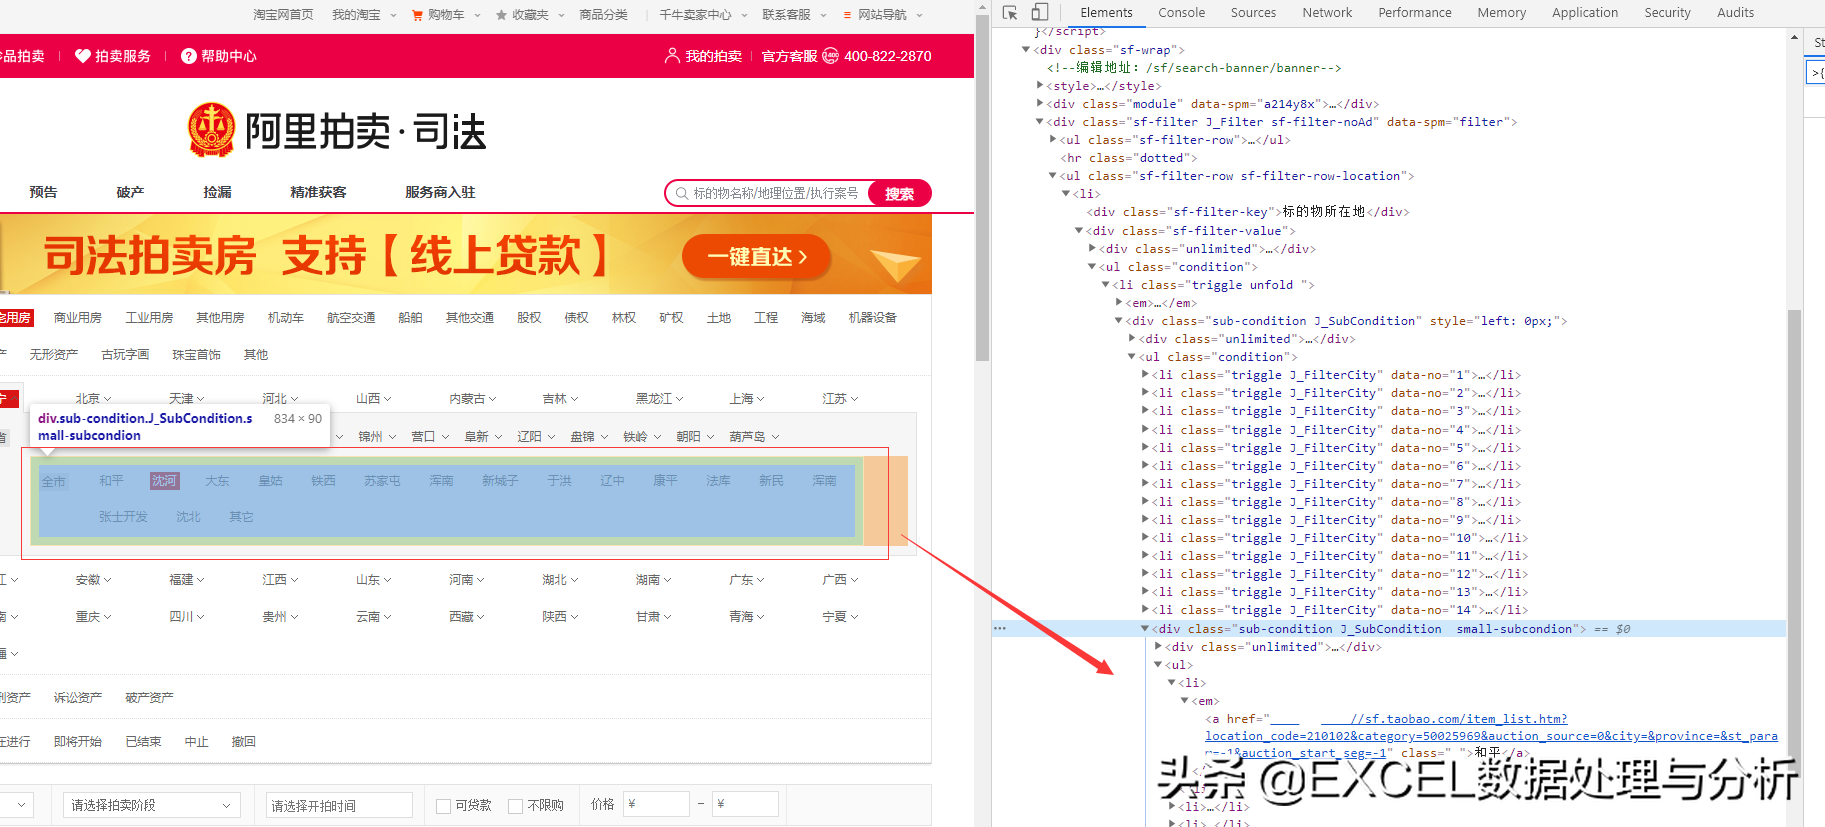Click the DOM breakpoint ellipsis icon
The height and width of the screenshot is (827, 1825).
(999, 629)
